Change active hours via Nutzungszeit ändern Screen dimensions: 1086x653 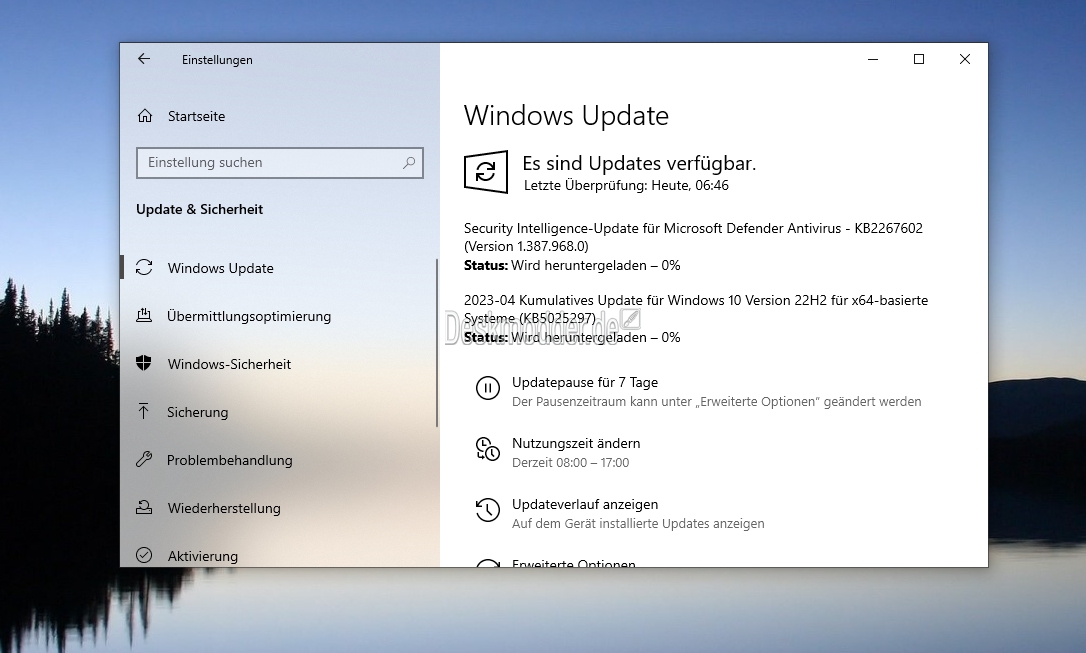point(576,443)
